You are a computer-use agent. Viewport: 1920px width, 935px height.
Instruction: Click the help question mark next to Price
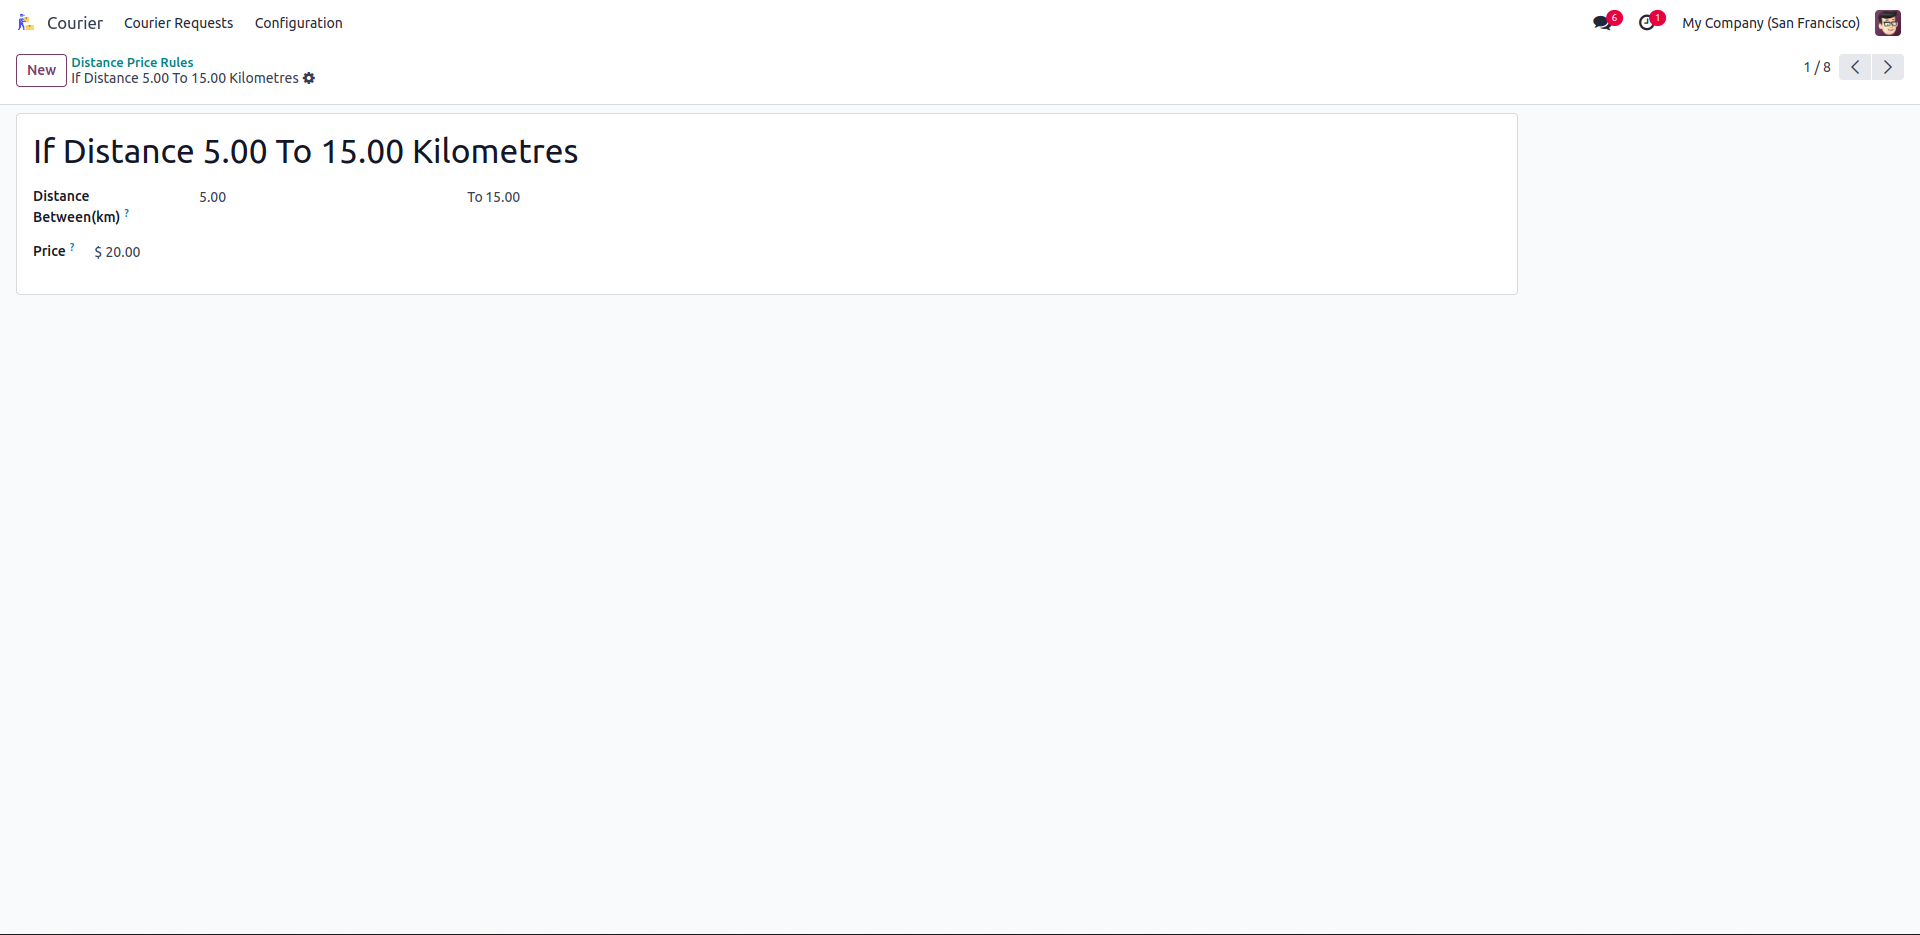72,247
